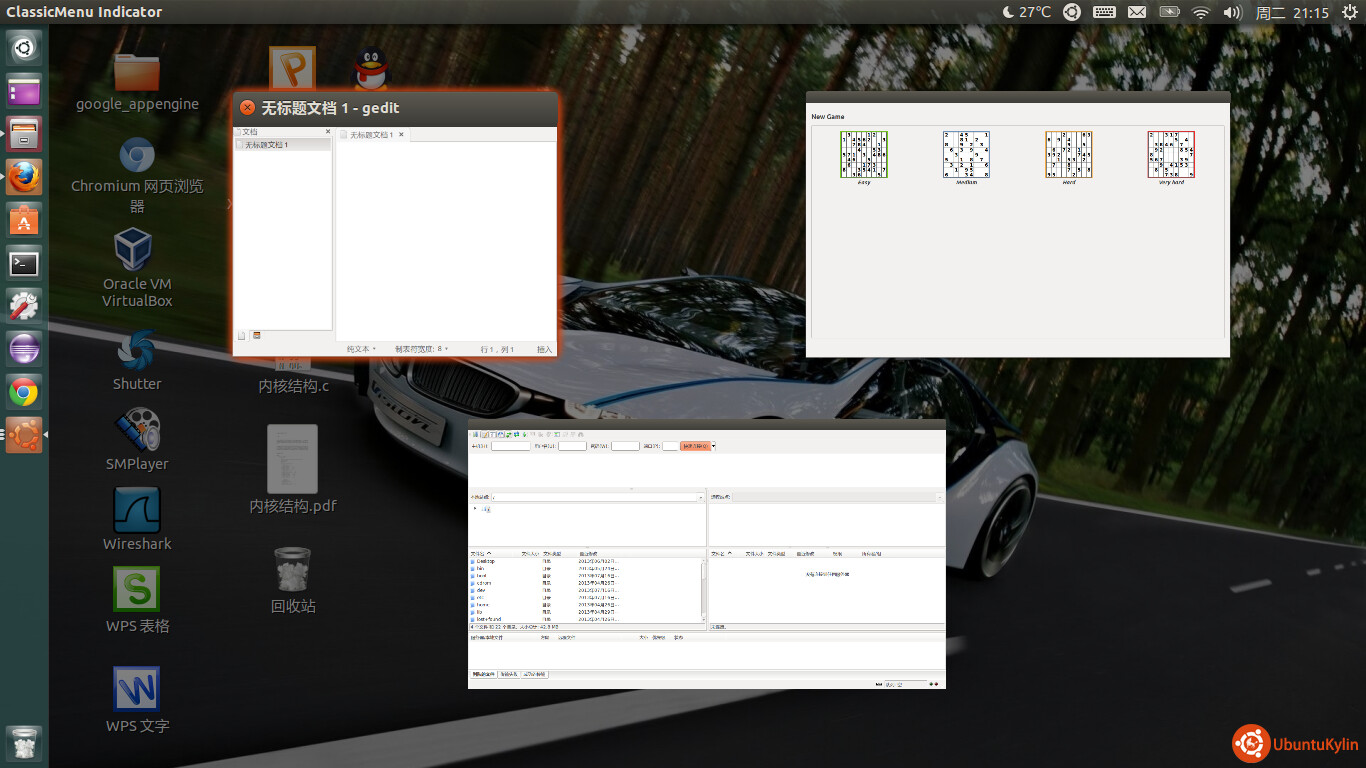
Task: Launch Firefox from the launcher
Action: click(24, 177)
